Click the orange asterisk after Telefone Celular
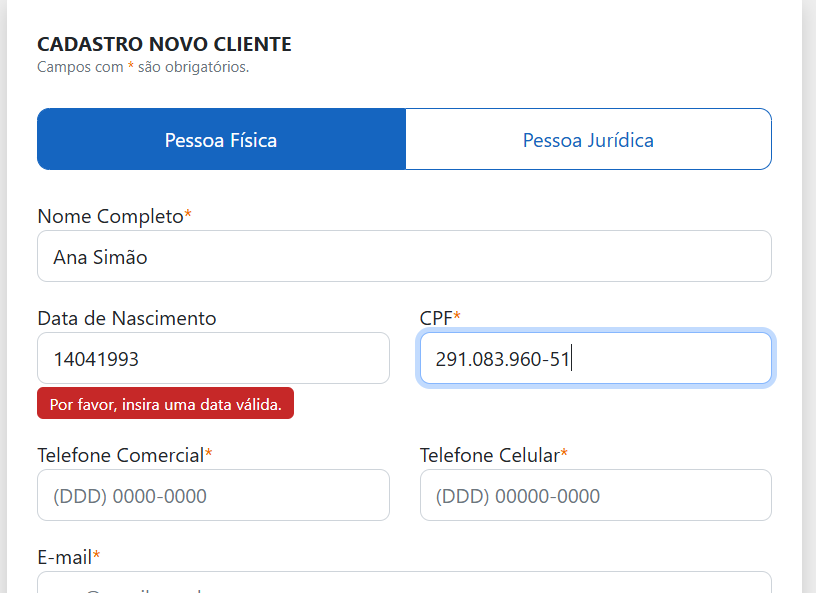 click(x=564, y=454)
